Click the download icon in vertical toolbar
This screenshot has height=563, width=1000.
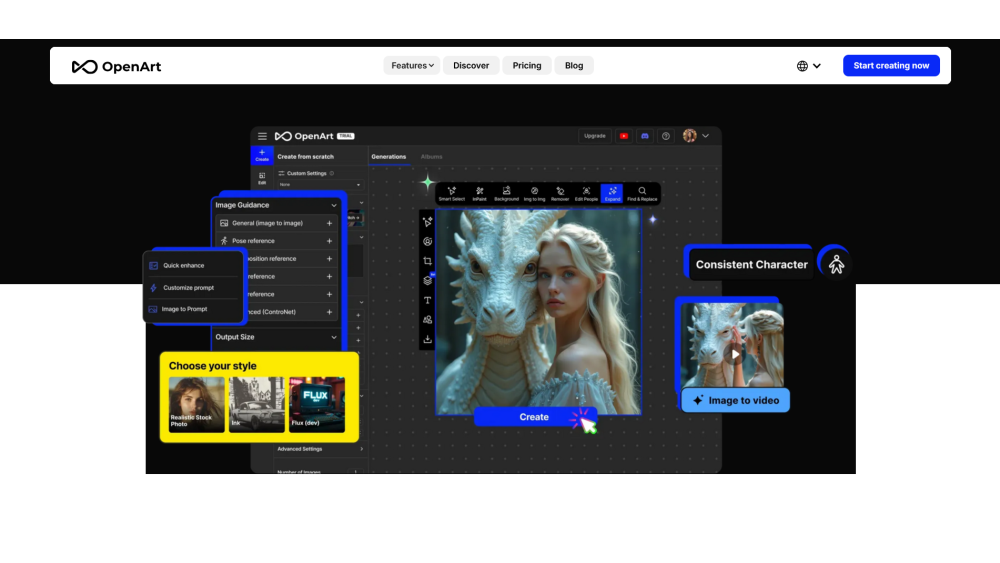pyautogui.click(x=427, y=339)
